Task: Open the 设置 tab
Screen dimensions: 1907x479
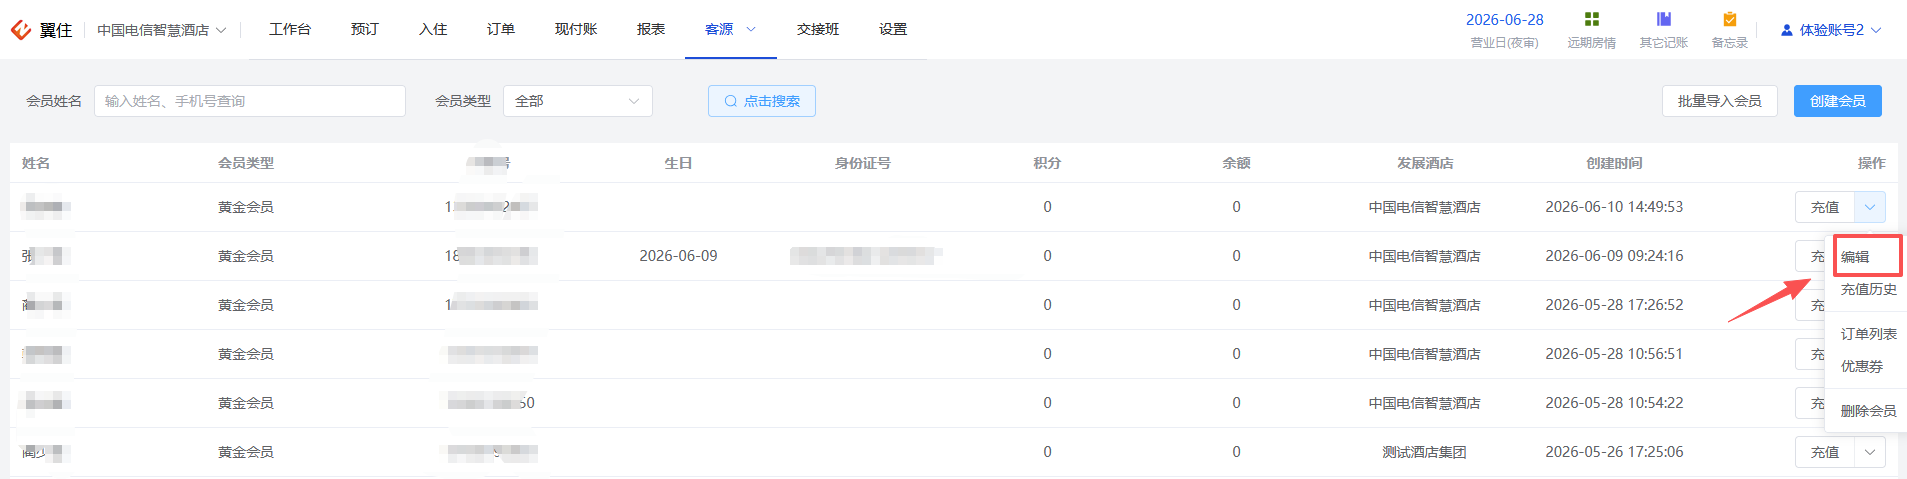Action: tap(893, 29)
